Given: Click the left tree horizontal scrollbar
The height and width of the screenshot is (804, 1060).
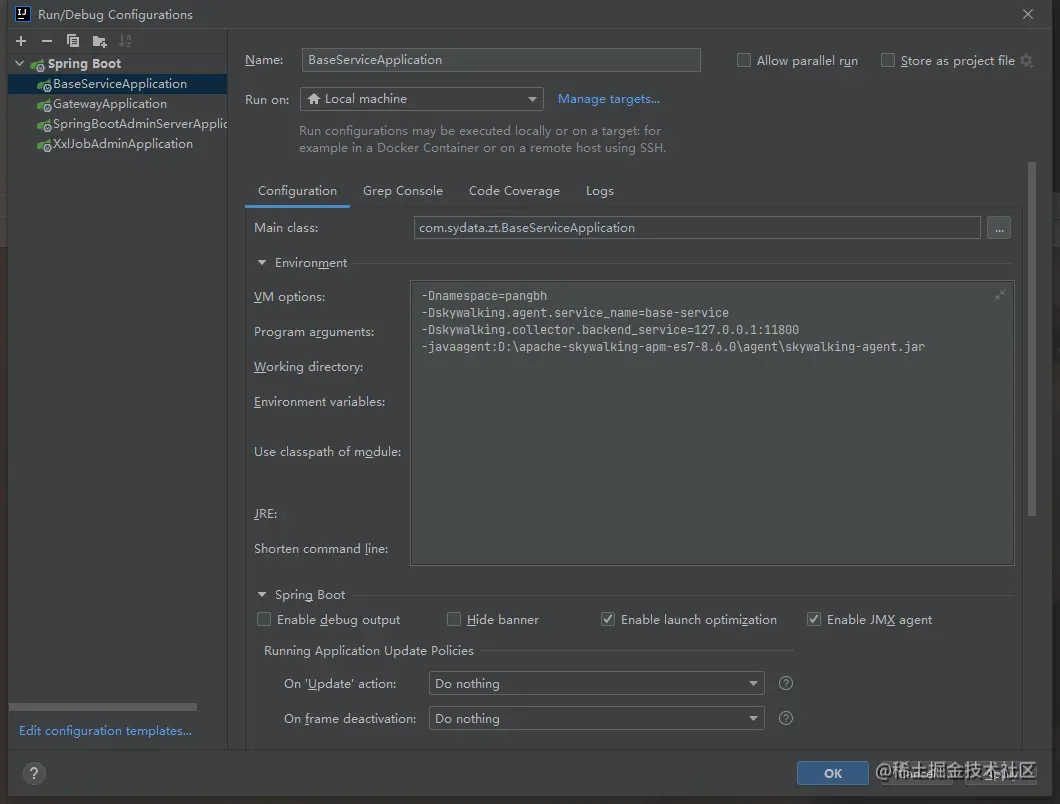Looking at the screenshot, I should point(103,707).
